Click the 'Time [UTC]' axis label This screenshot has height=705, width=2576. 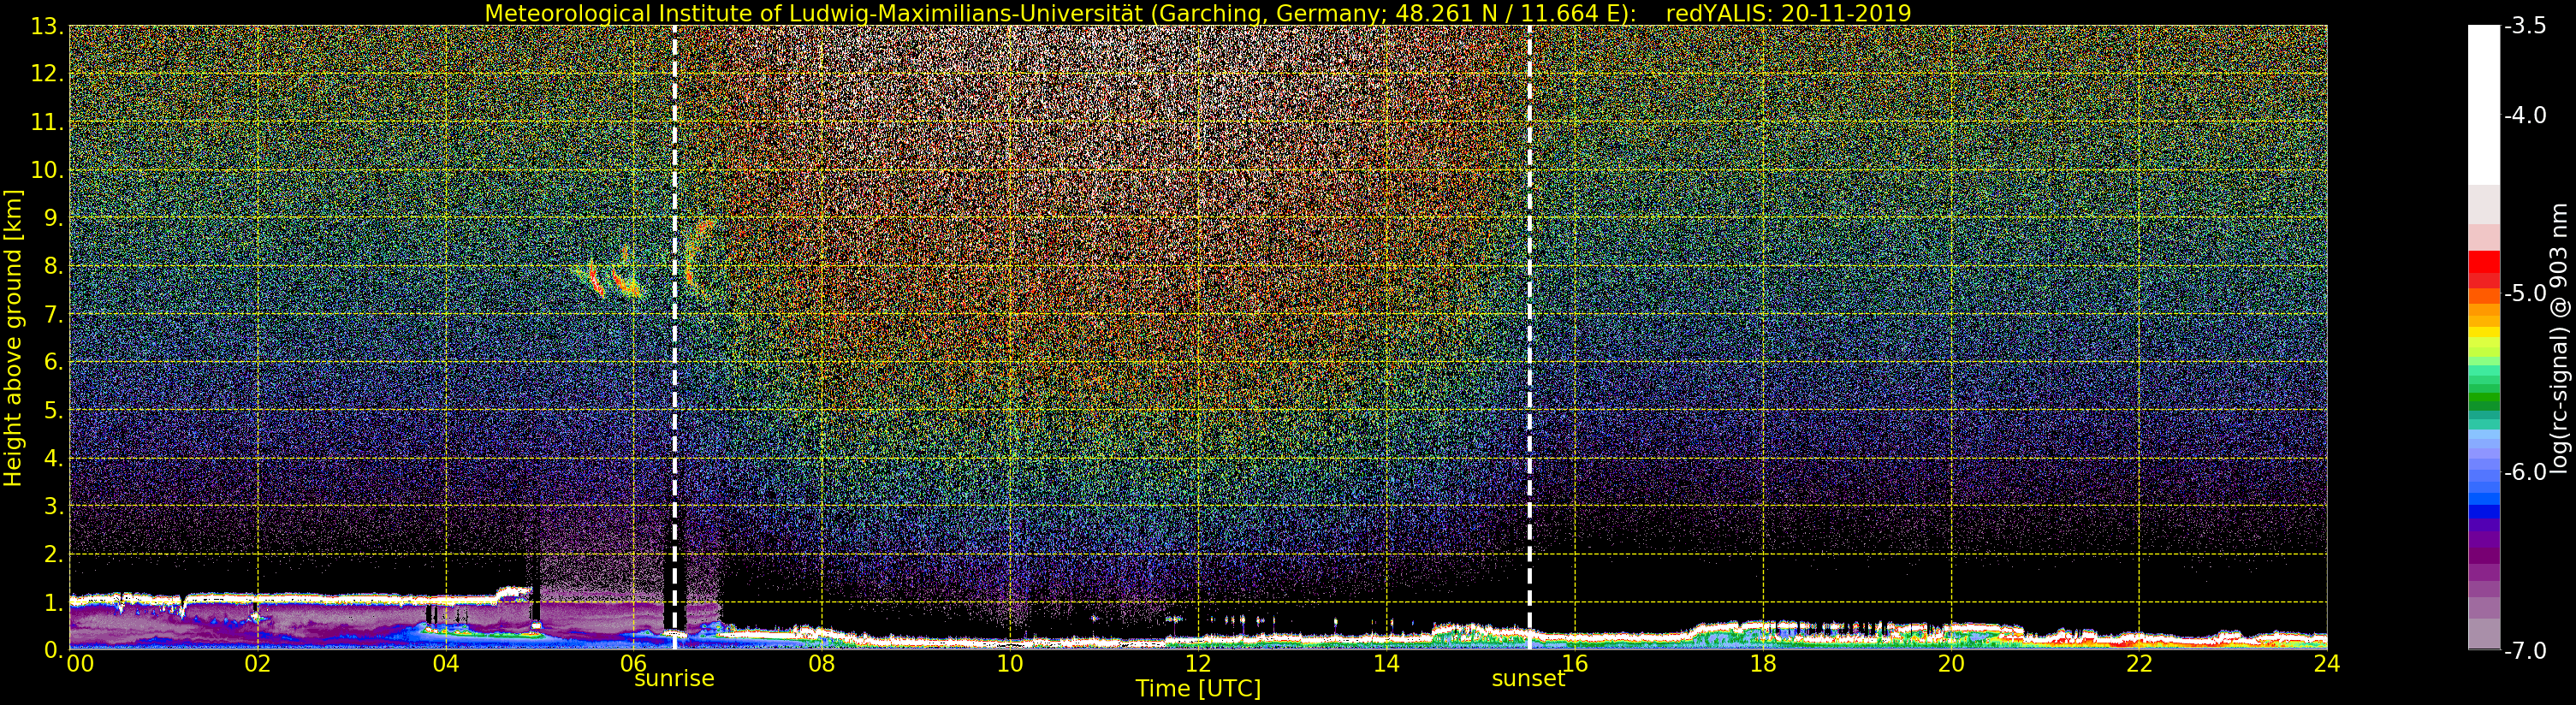pos(1197,689)
